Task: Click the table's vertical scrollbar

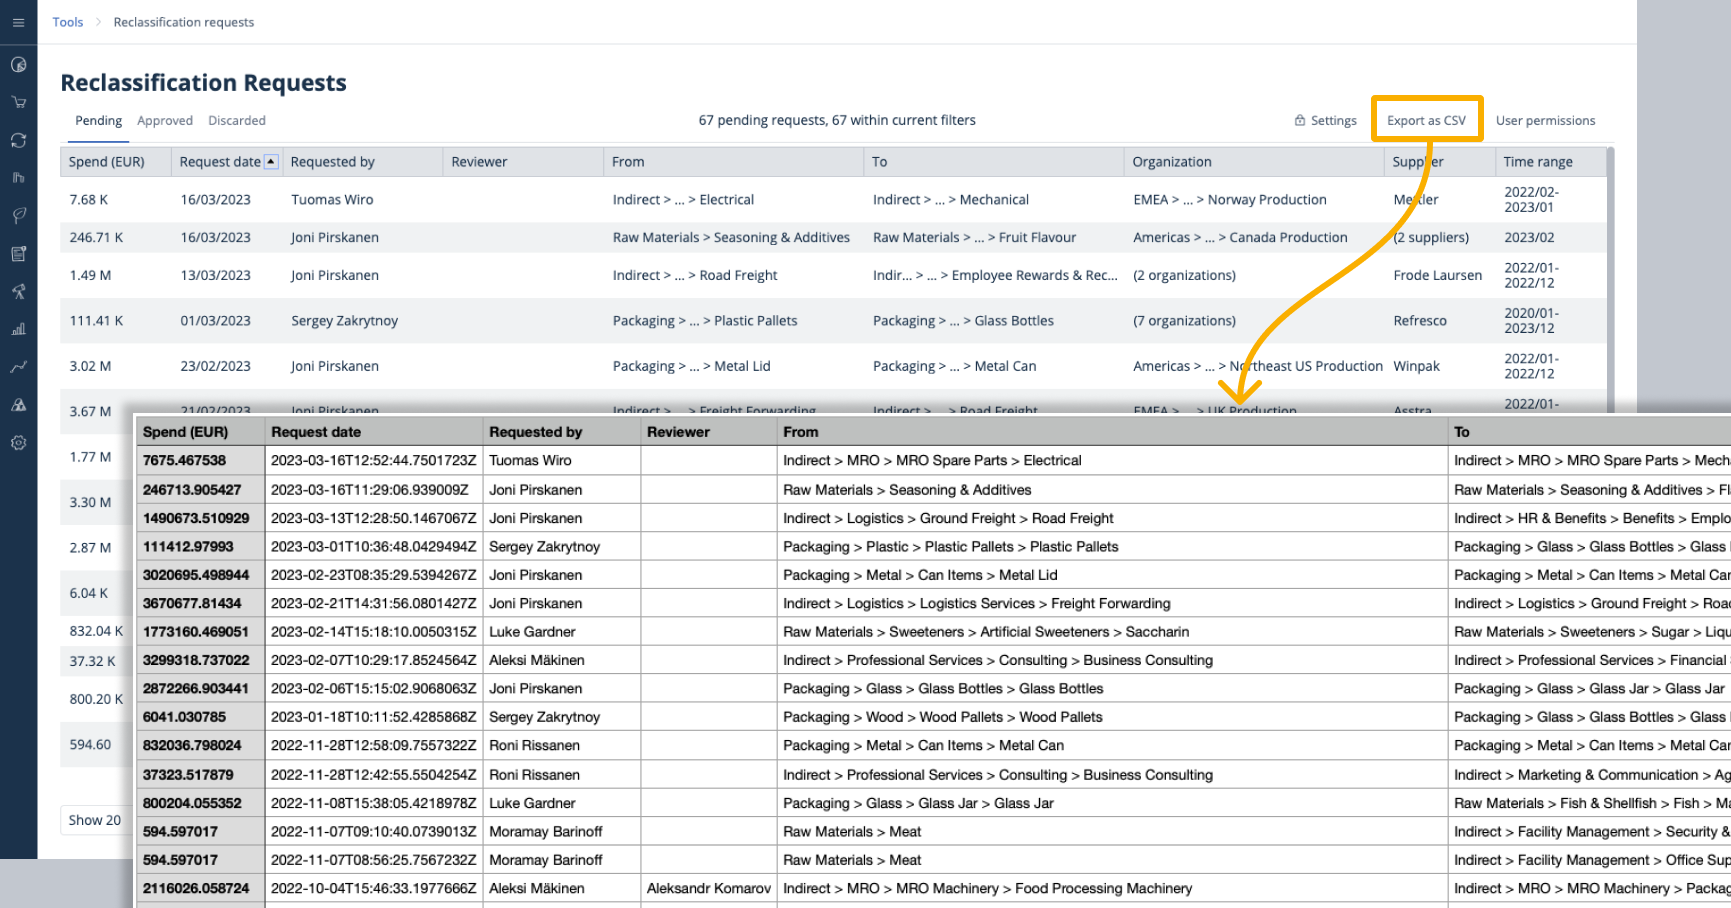Action: tap(1609, 270)
